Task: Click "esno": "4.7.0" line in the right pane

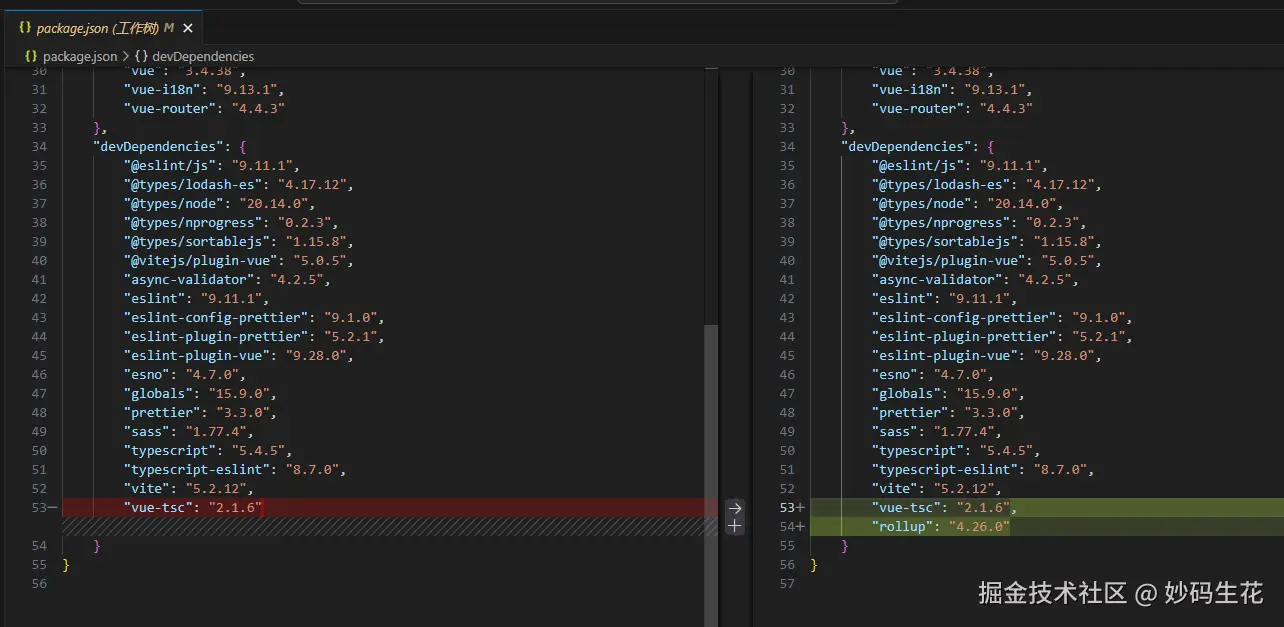Action: click(x=933, y=374)
